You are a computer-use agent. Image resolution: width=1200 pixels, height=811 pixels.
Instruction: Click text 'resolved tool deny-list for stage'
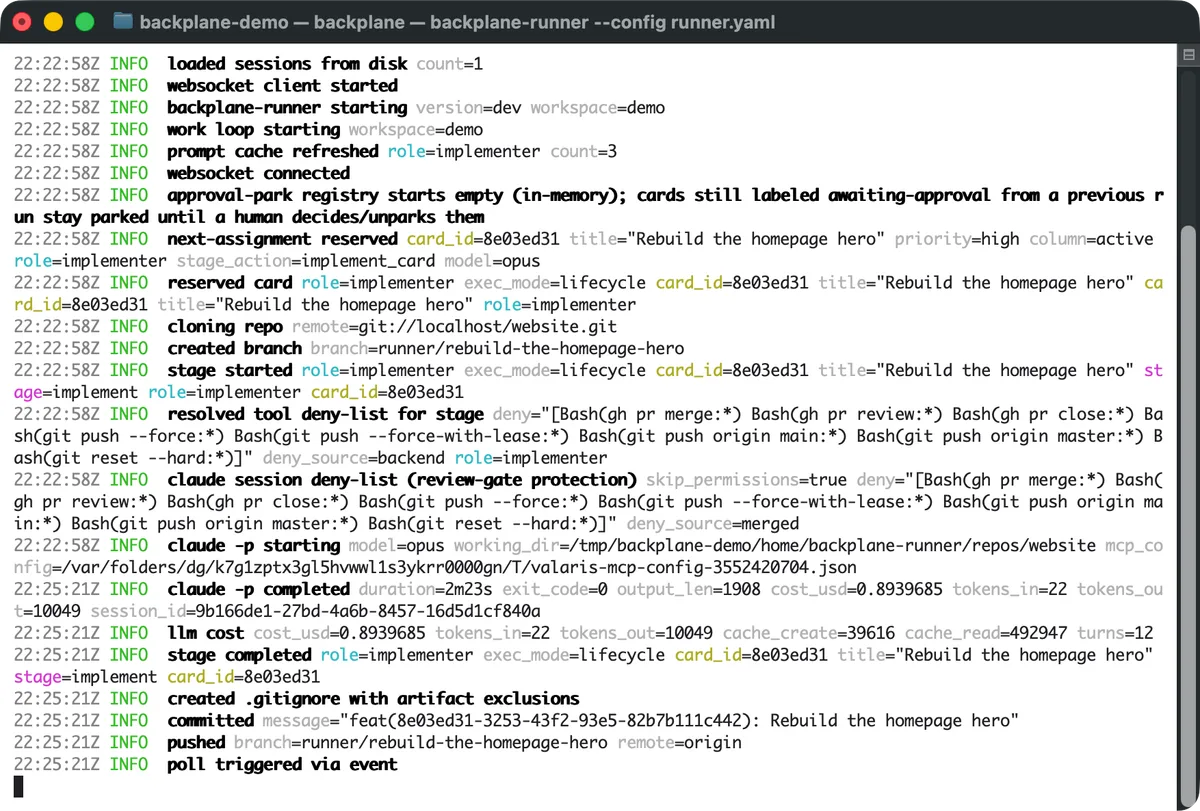click(x=325, y=416)
